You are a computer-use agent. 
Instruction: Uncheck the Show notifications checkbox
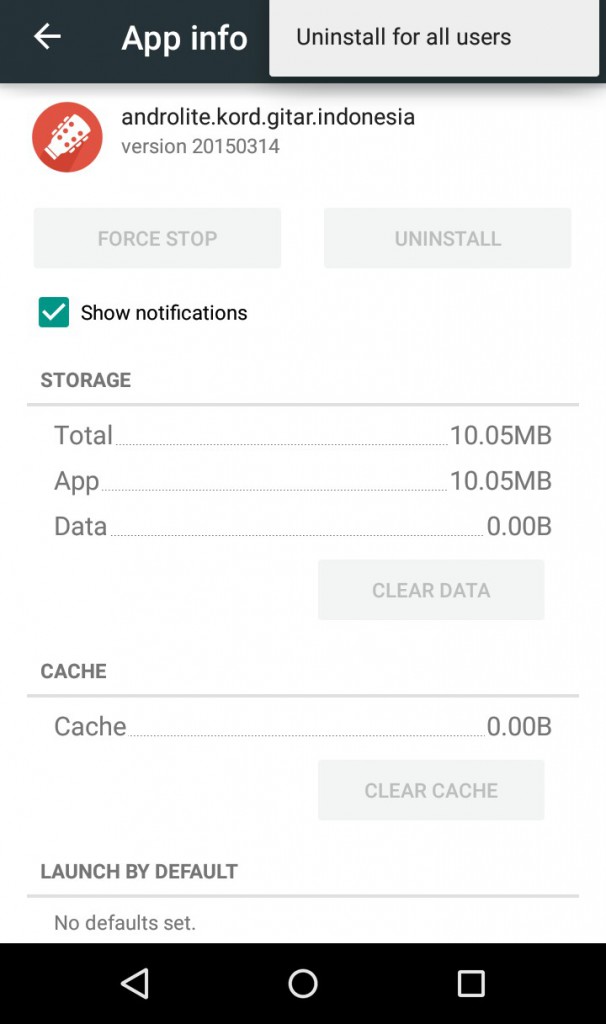click(54, 313)
